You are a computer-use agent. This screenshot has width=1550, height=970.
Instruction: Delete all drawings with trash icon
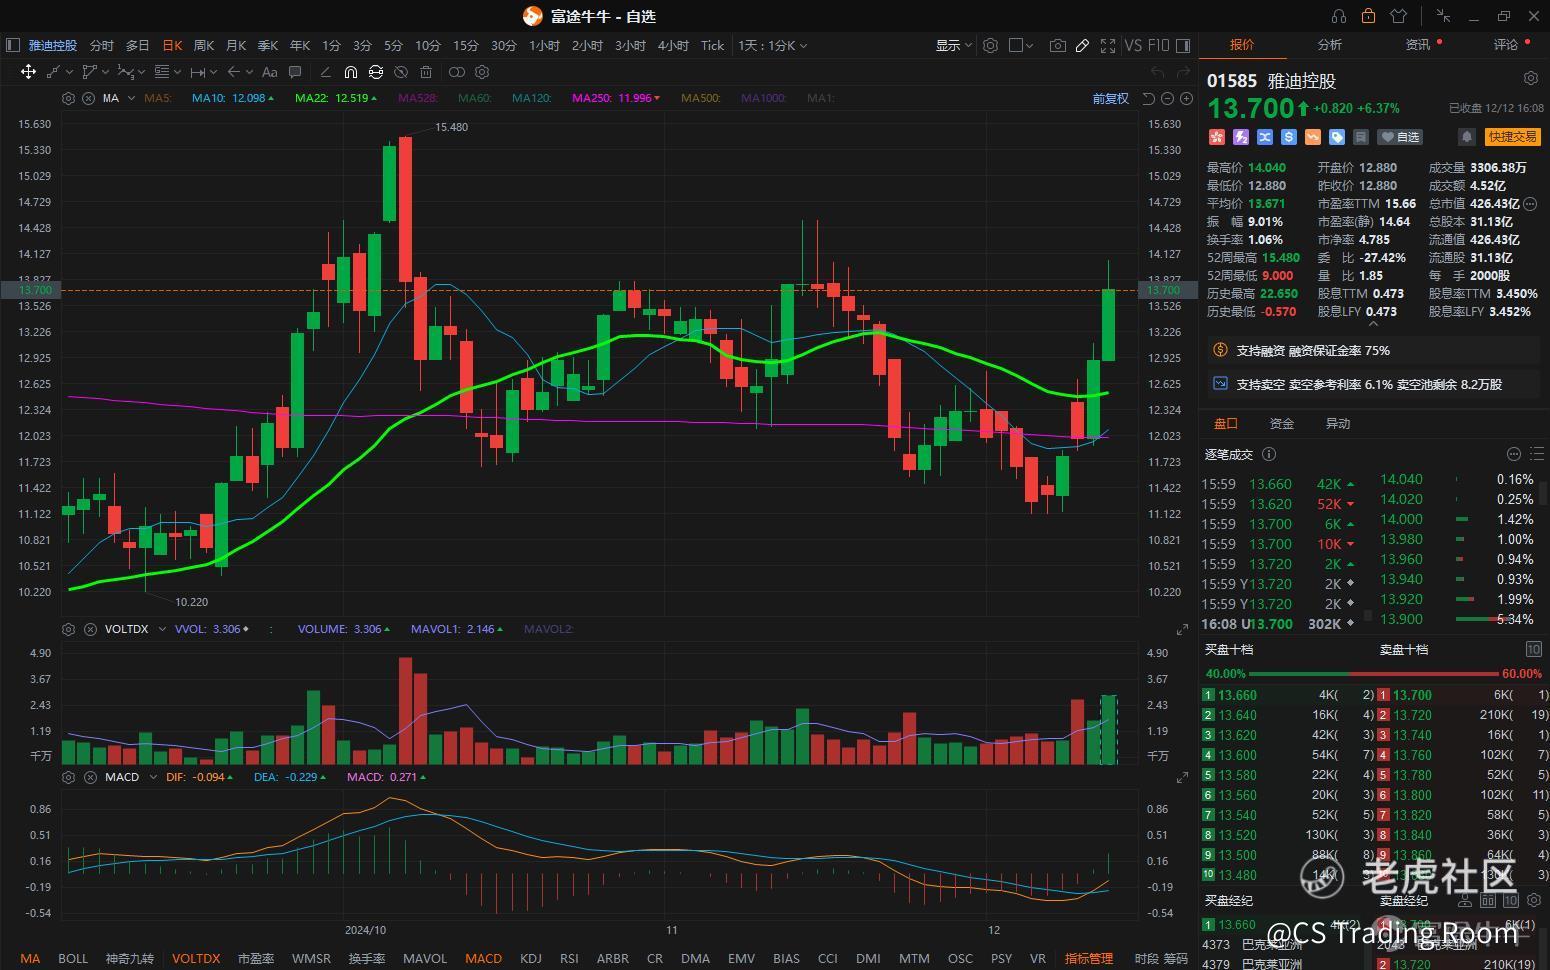(426, 72)
